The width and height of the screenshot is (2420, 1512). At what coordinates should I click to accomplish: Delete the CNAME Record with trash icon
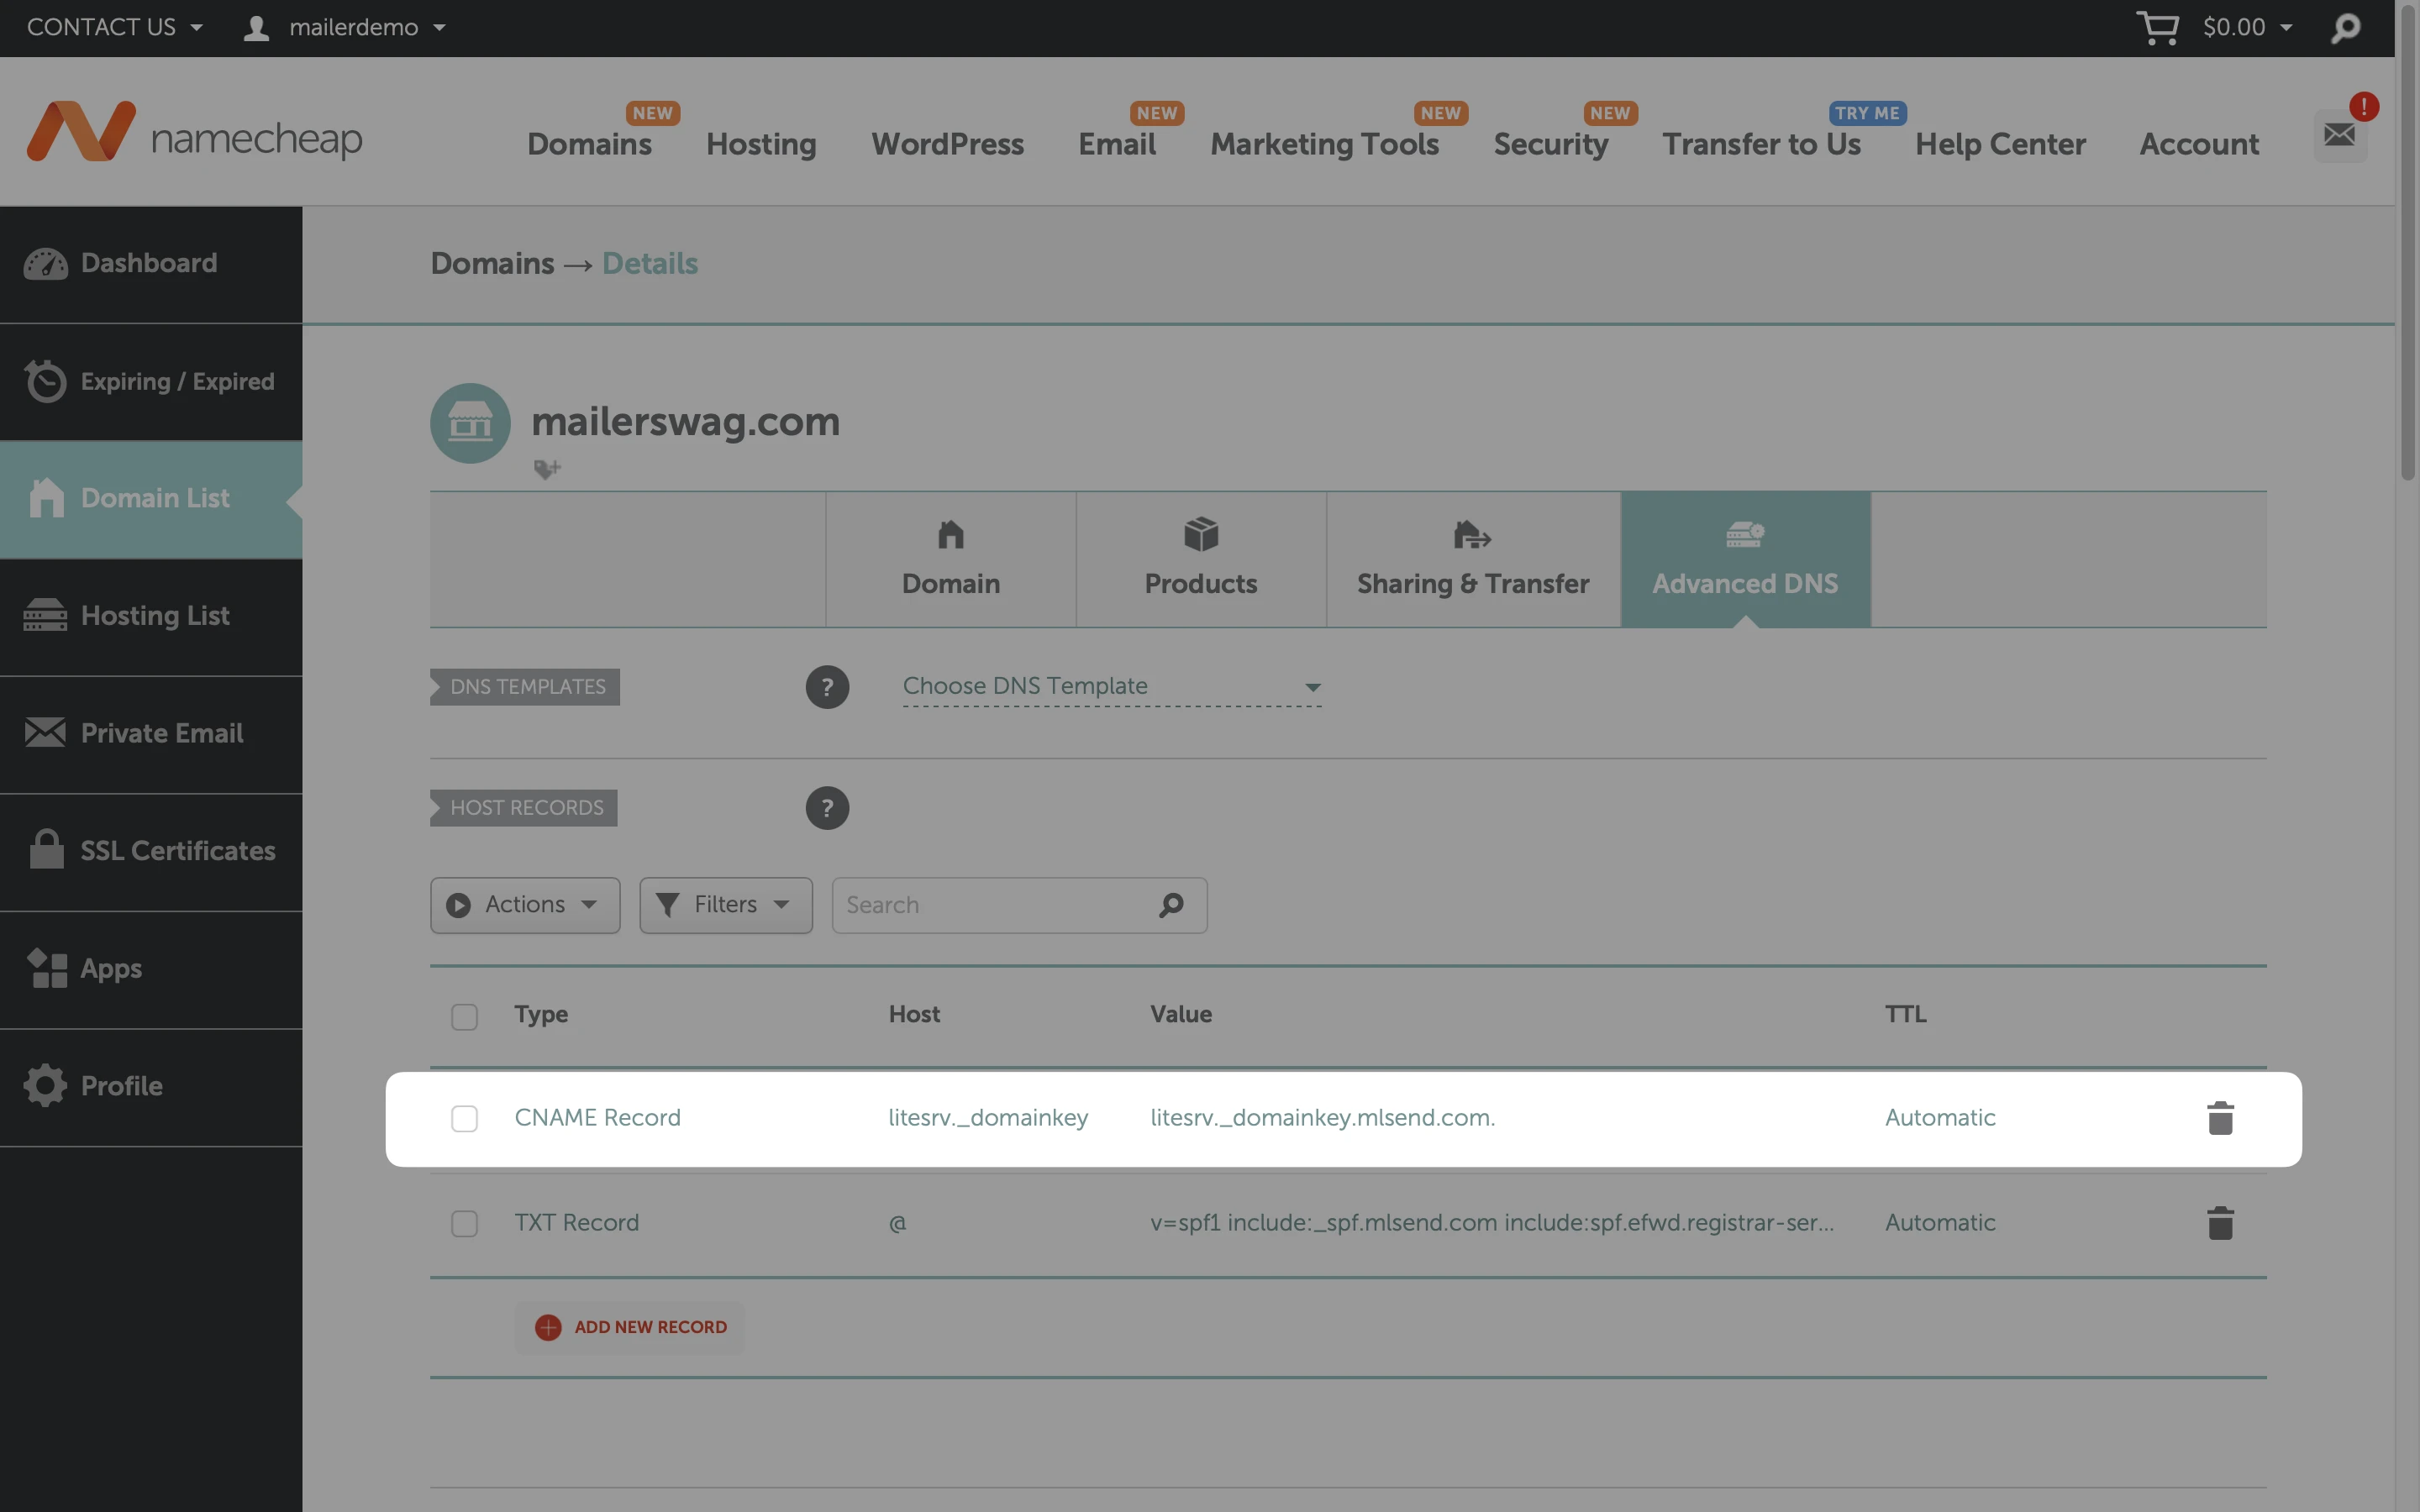2219,1118
